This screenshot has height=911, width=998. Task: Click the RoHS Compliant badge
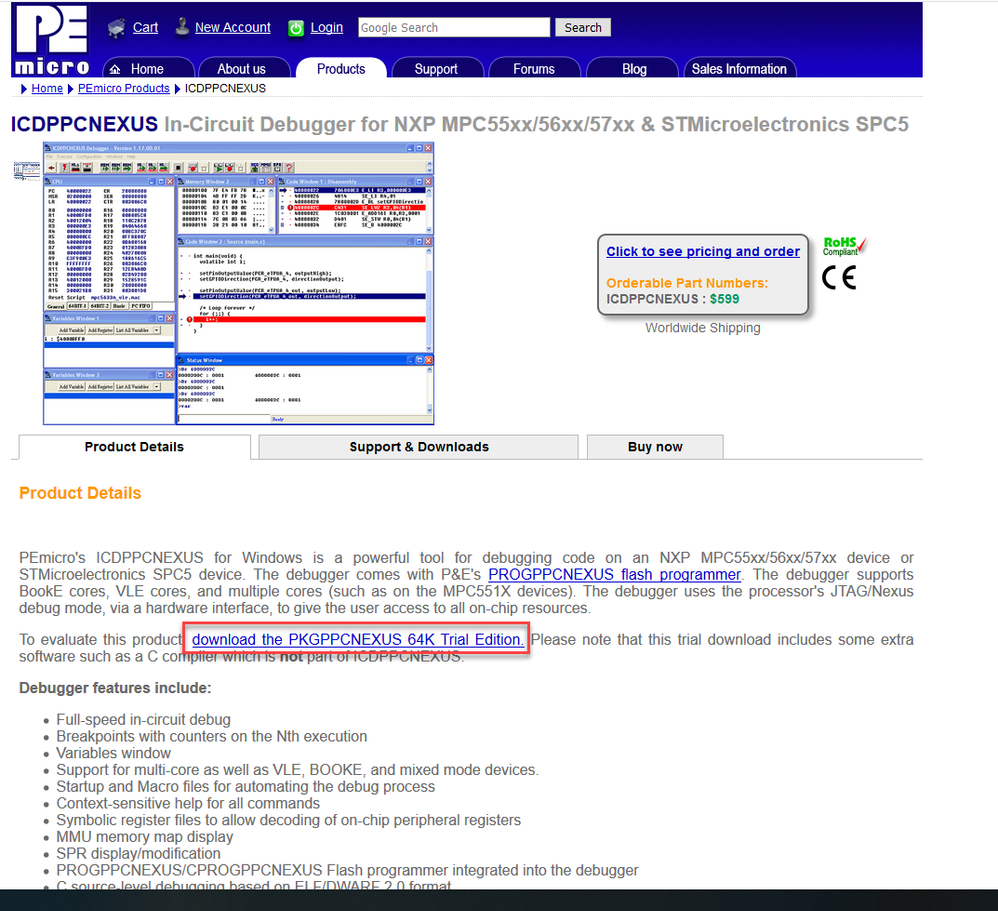[x=844, y=246]
